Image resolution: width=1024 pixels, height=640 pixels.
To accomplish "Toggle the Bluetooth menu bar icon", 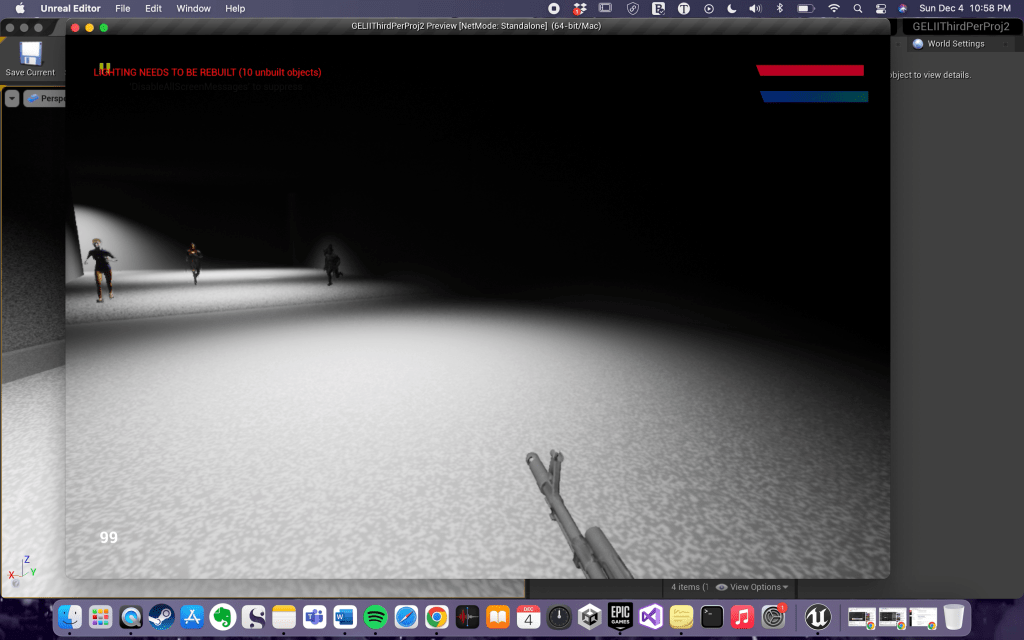I will click(781, 8).
